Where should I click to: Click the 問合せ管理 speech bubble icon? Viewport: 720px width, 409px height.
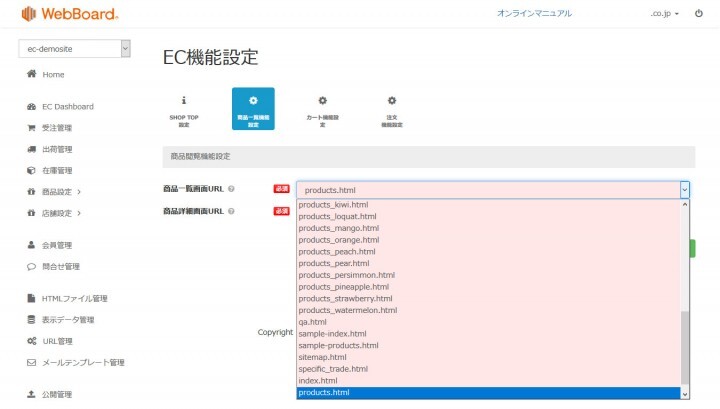click(31, 266)
